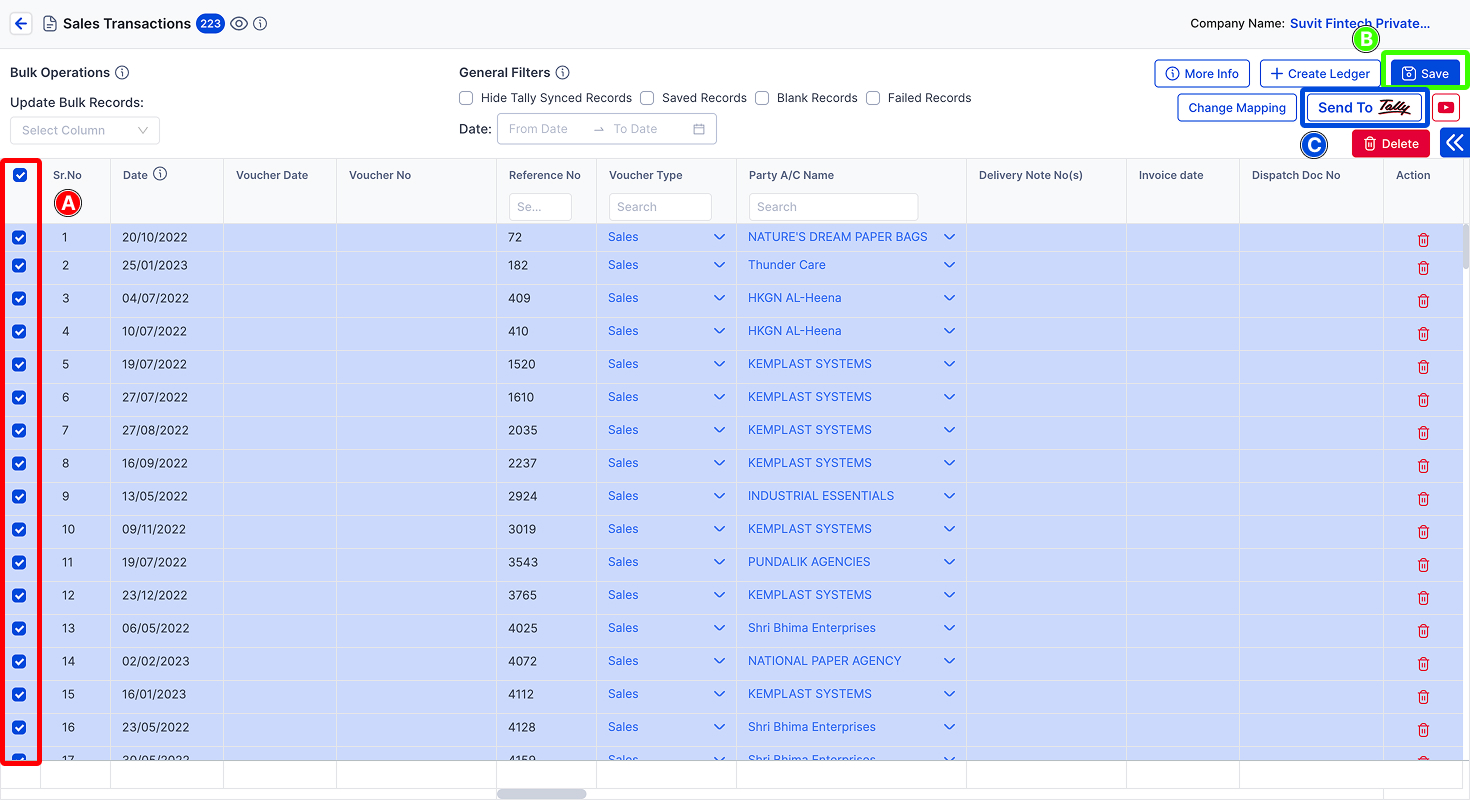Click the horizontal scrollbar thumb
The image size is (1470, 800).
(x=541, y=794)
